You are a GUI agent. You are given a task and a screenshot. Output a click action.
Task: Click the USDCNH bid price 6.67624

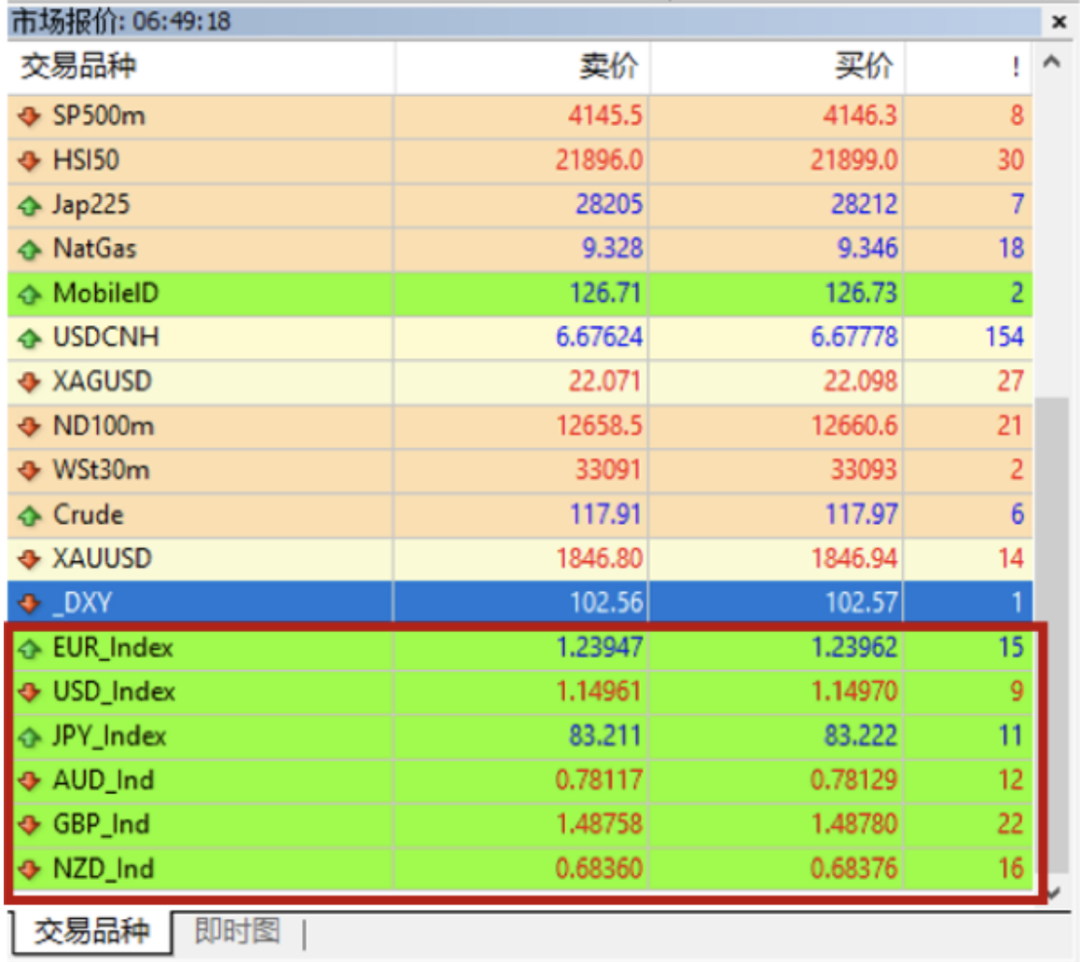pos(599,337)
